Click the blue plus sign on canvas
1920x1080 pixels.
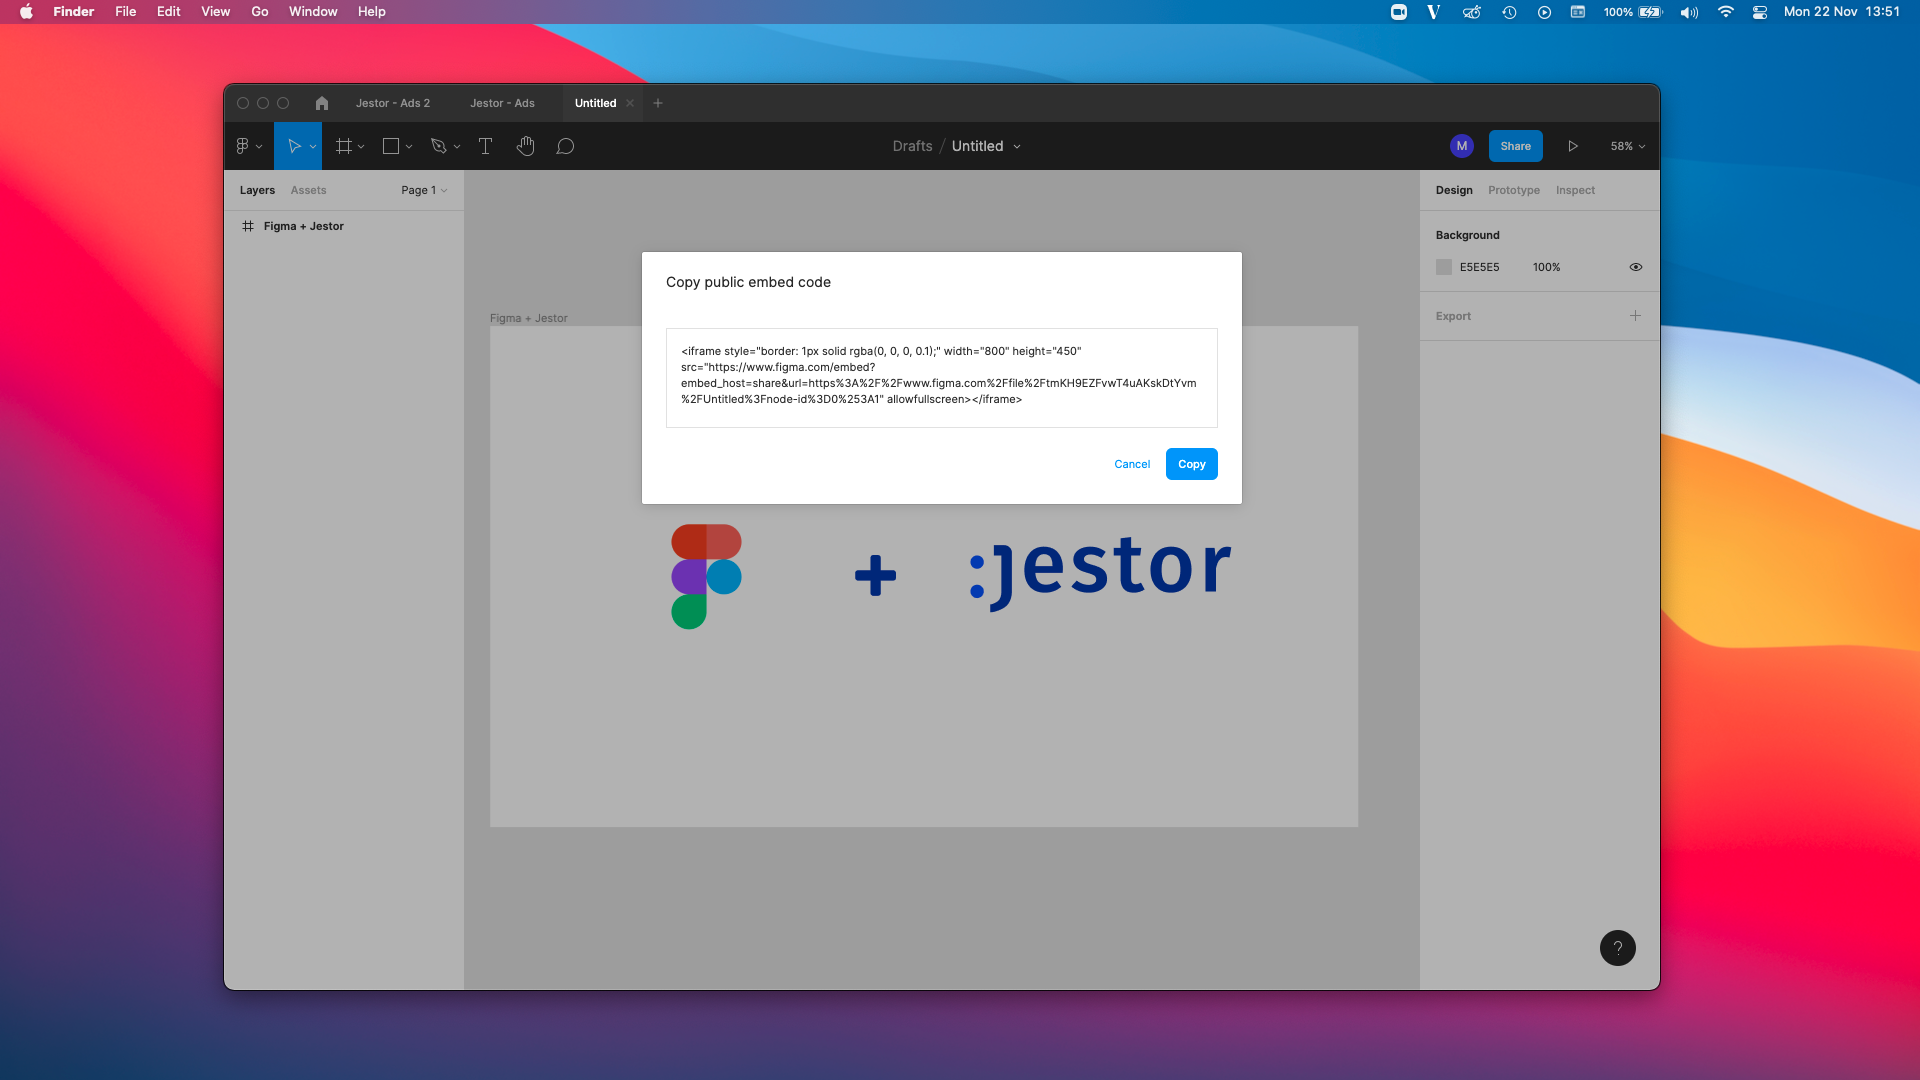875,575
